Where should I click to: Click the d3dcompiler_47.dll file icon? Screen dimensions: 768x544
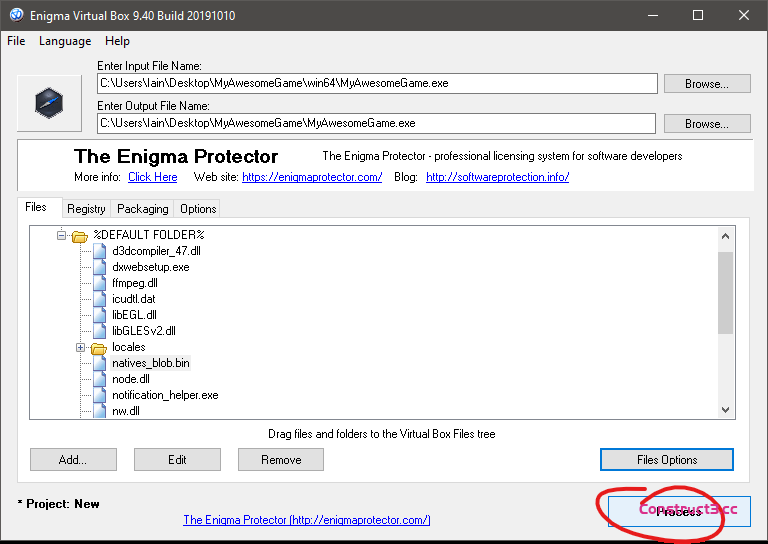99,251
